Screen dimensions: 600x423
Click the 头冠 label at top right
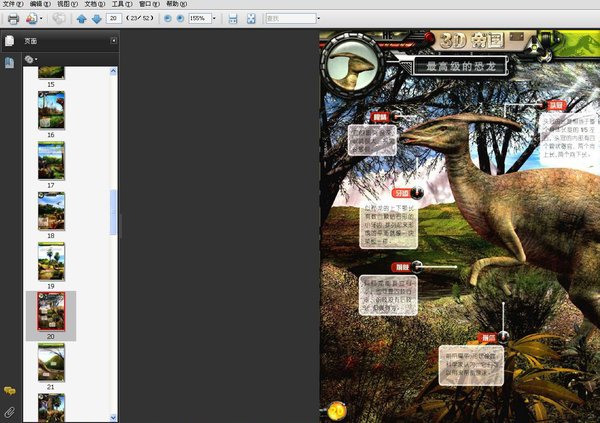[556, 106]
